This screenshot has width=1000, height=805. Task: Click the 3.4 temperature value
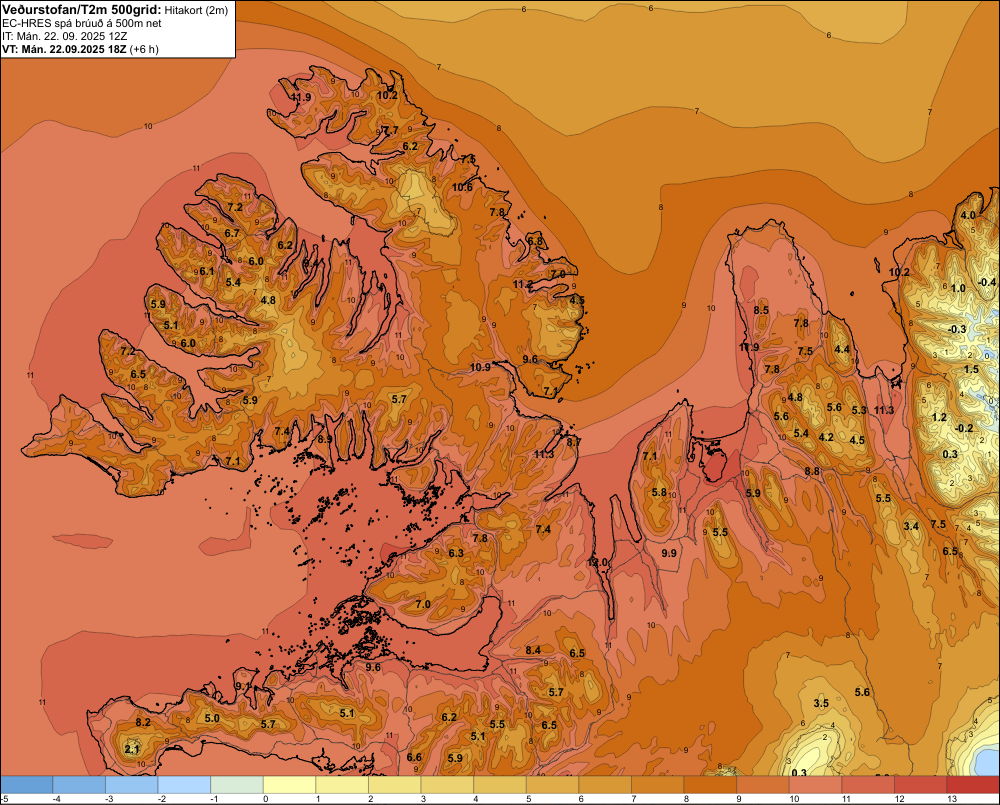tap(911, 526)
